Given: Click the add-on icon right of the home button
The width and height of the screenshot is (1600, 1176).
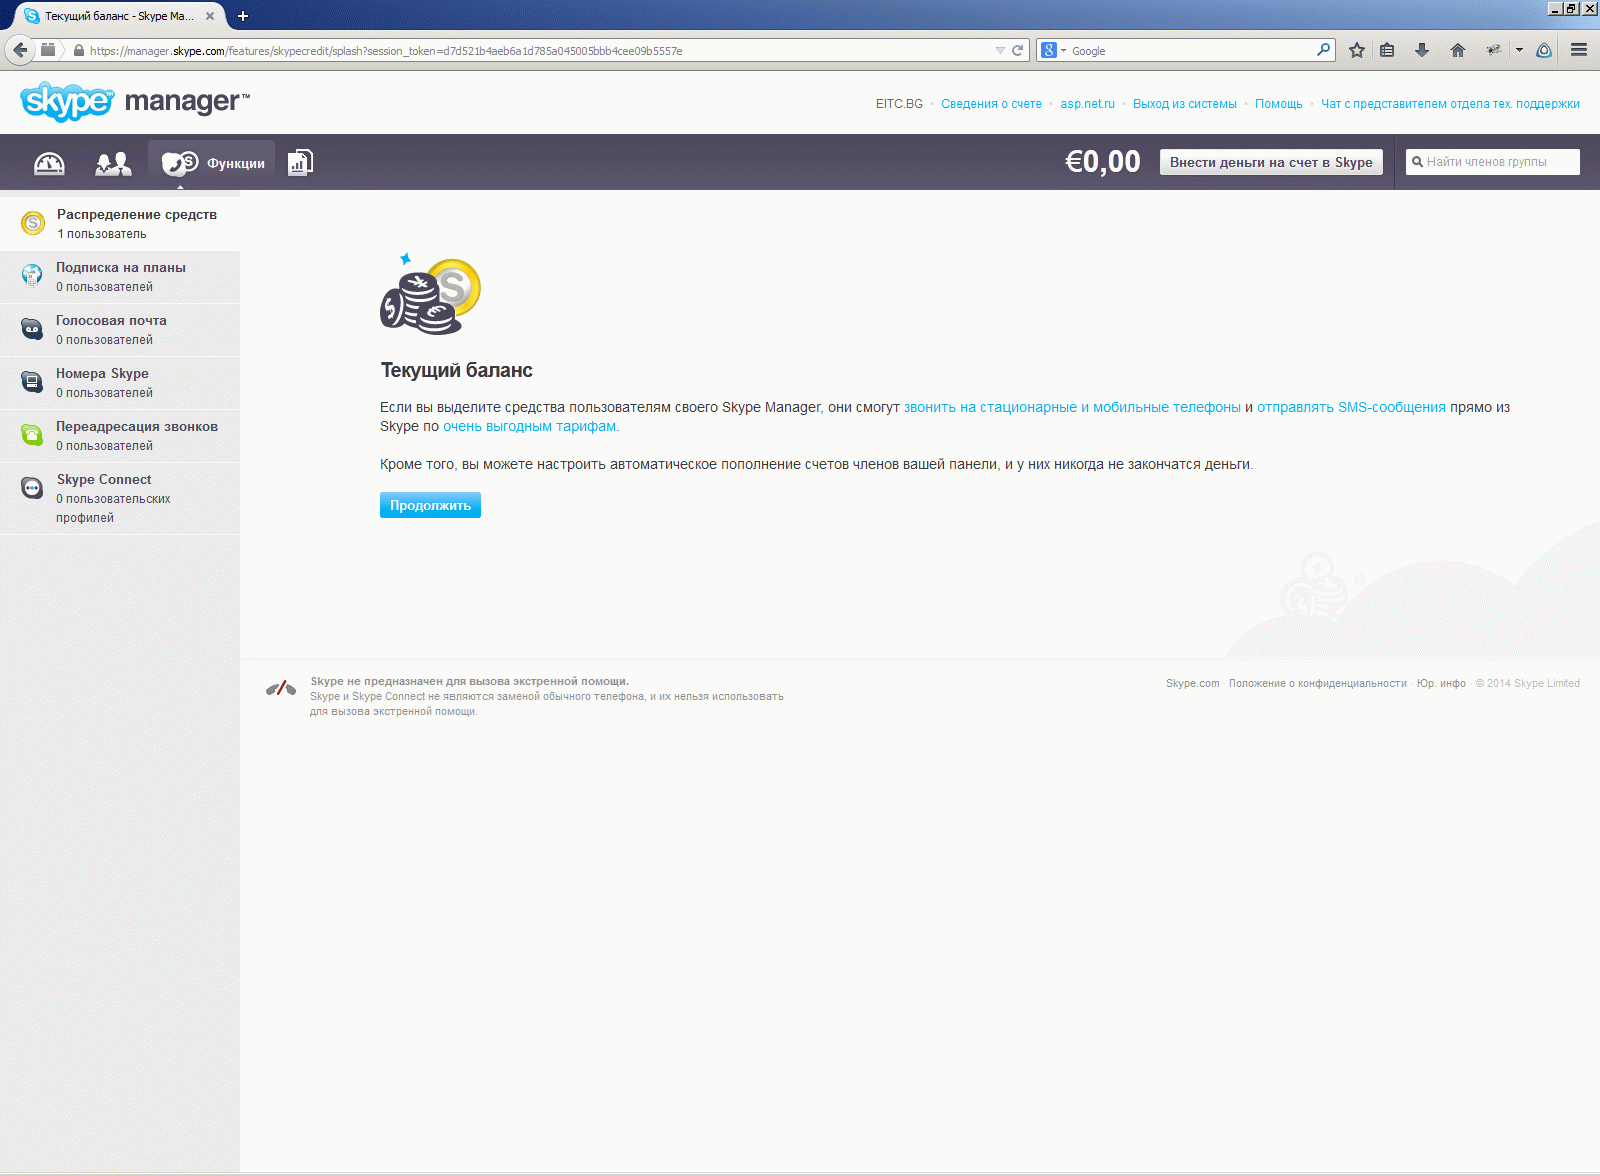Looking at the screenshot, I should click(1493, 50).
